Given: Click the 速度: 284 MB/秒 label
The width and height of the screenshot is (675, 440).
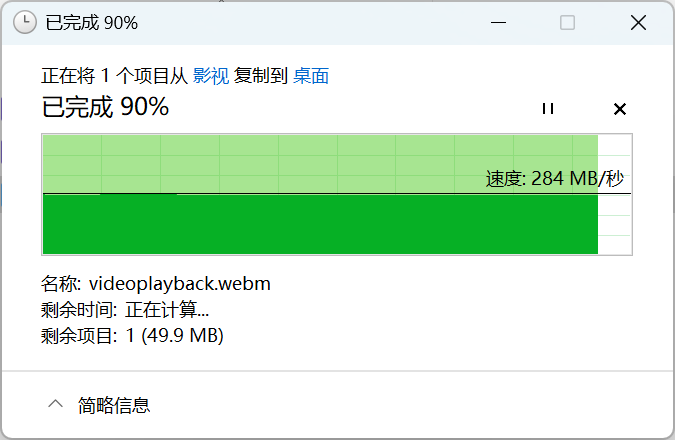Looking at the screenshot, I should pyautogui.click(x=554, y=178).
